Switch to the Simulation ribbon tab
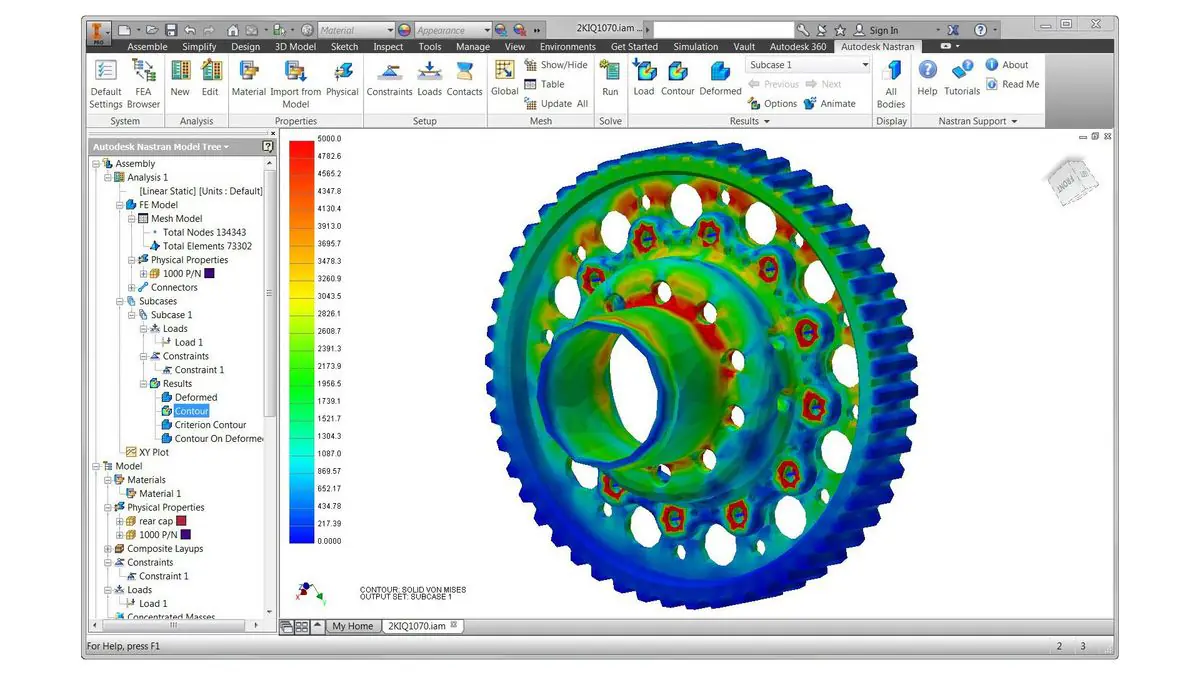Image resolution: width=1200 pixels, height=675 pixels. pos(695,46)
